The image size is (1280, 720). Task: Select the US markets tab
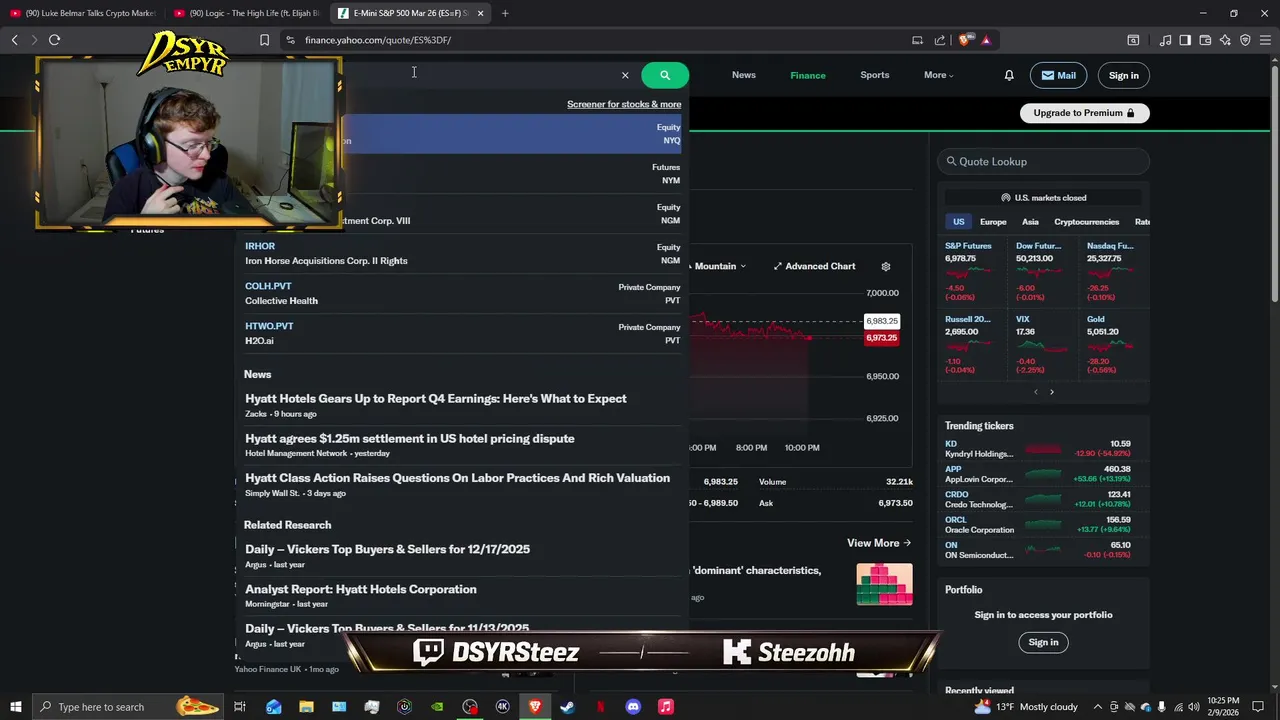click(x=958, y=222)
